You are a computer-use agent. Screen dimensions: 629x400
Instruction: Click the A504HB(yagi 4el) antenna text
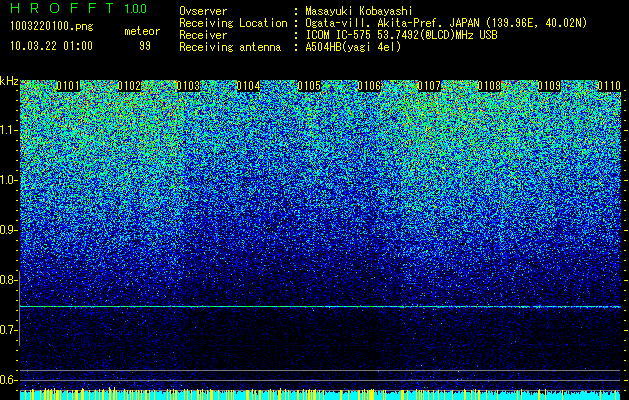(353, 47)
